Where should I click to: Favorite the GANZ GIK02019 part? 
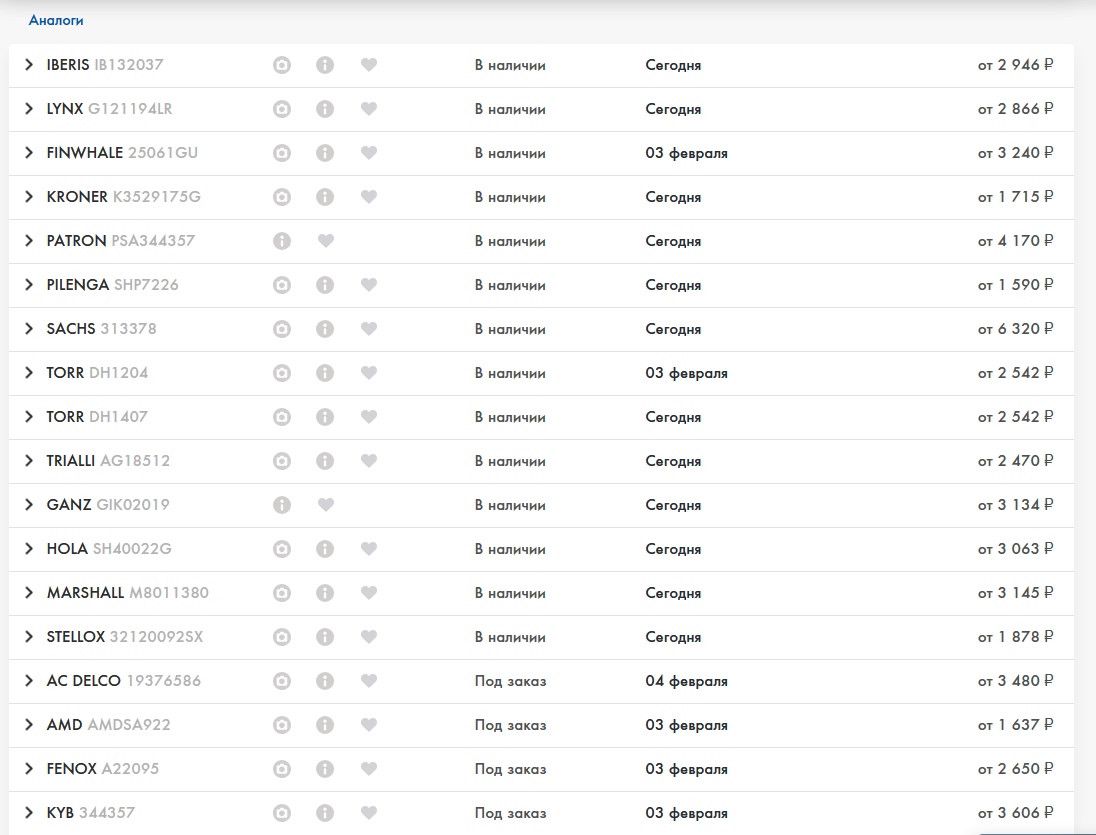(x=326, y=504)
